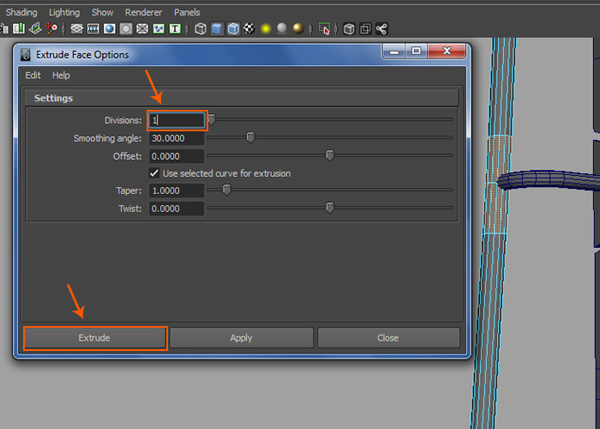This screenshot has width=600, height=429.
Task: Click the 'Taper:' label
Action: [129, 191]
